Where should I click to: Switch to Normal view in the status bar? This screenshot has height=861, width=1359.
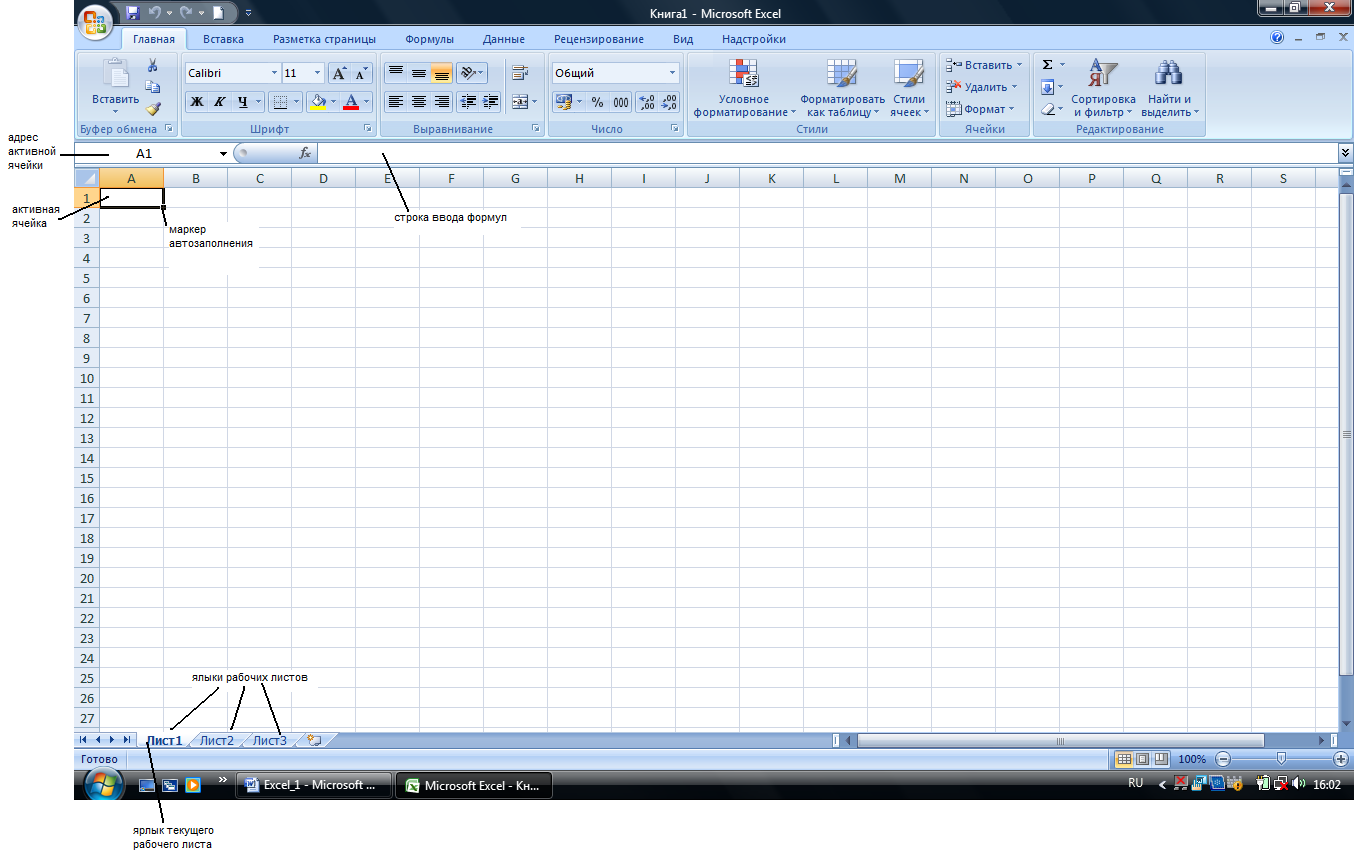click(1124, 759)
